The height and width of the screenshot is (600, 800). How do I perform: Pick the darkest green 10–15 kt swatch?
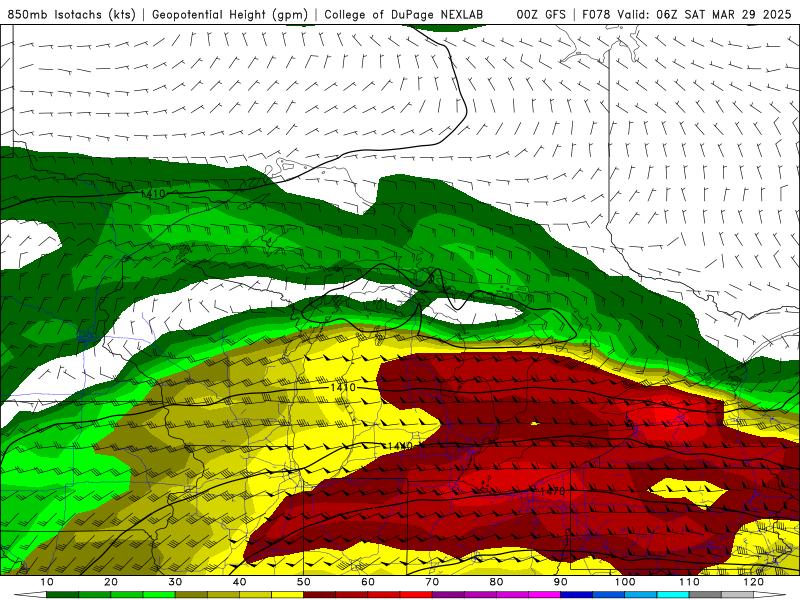62,596
